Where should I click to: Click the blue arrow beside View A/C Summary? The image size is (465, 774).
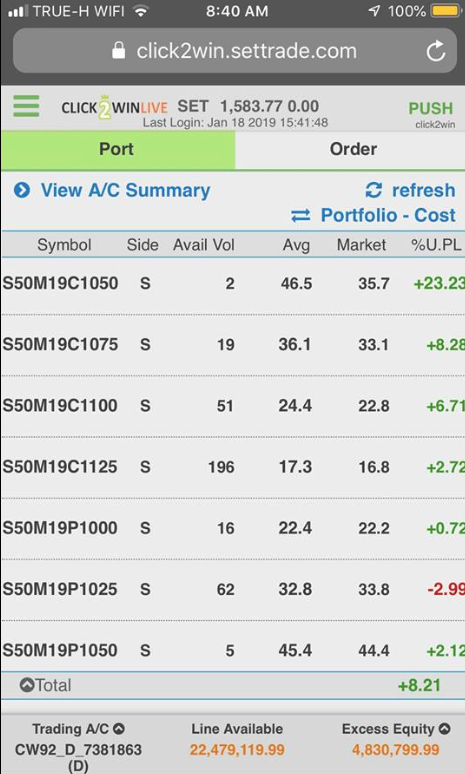tap(22, 190)
